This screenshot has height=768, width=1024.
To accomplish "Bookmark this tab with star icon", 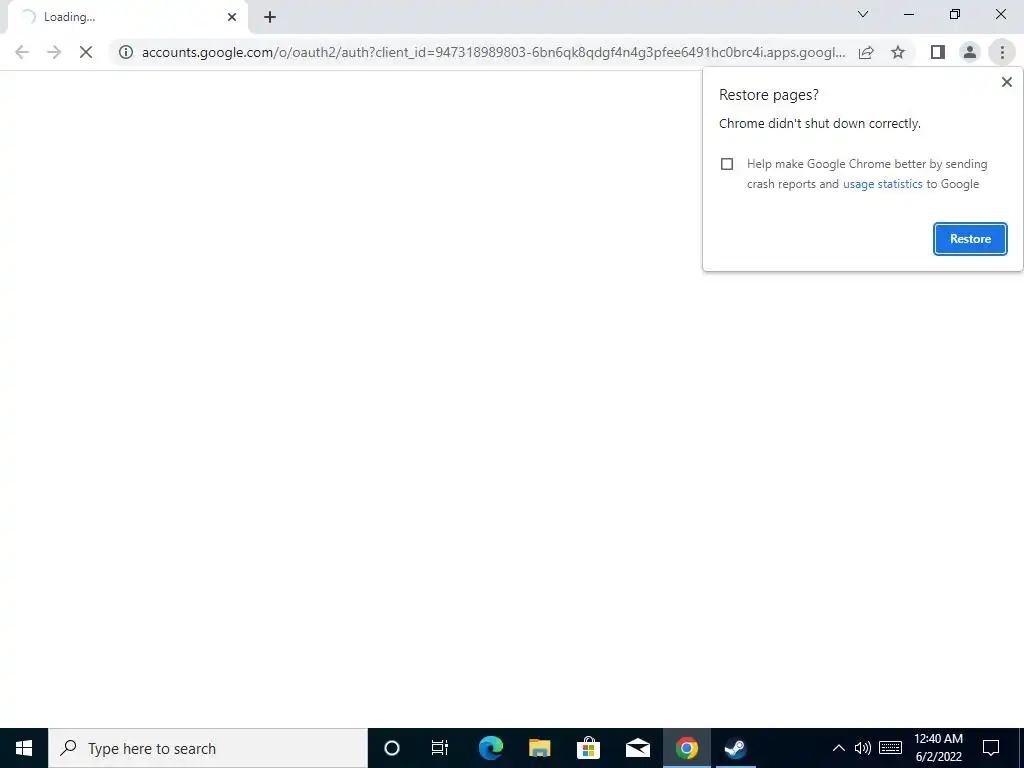I will tap(898, 52).
